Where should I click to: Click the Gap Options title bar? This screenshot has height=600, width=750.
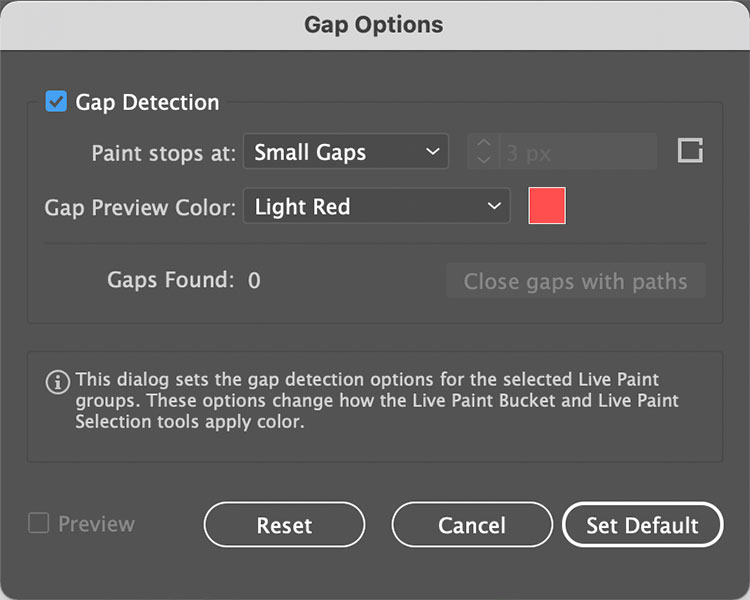click(374, 24)
